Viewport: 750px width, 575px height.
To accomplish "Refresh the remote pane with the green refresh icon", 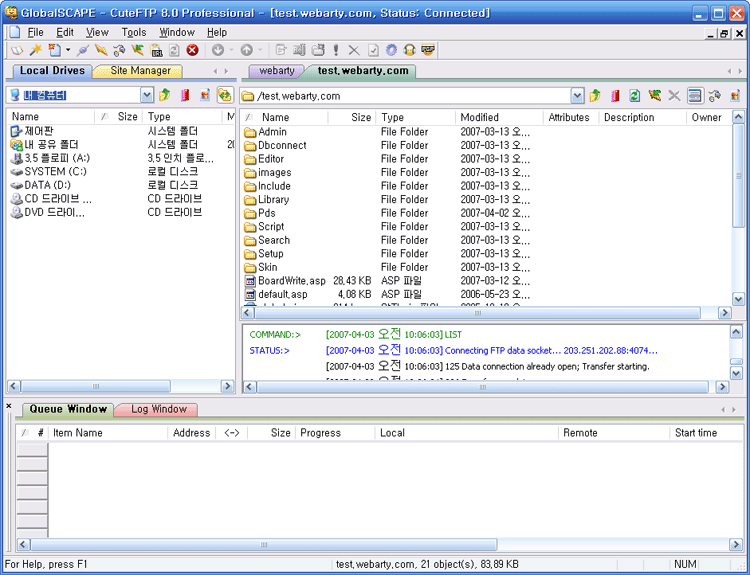I will [x=635, y=96].
